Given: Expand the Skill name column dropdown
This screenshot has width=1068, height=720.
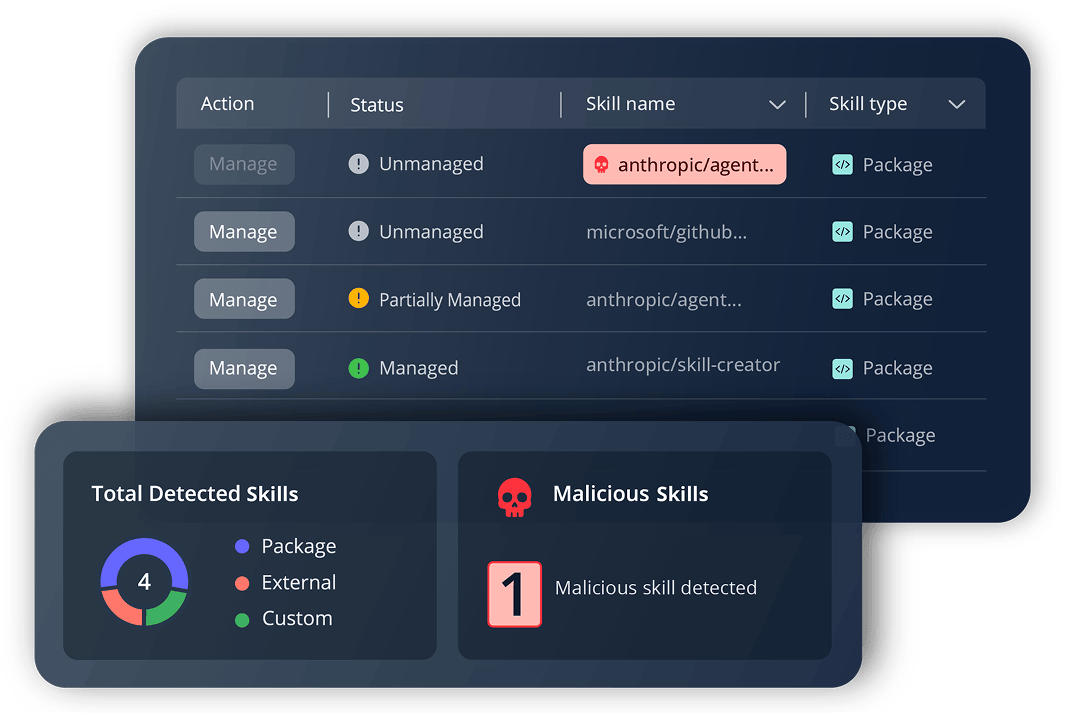Looking at the screenshot, I should pos(777,104).
